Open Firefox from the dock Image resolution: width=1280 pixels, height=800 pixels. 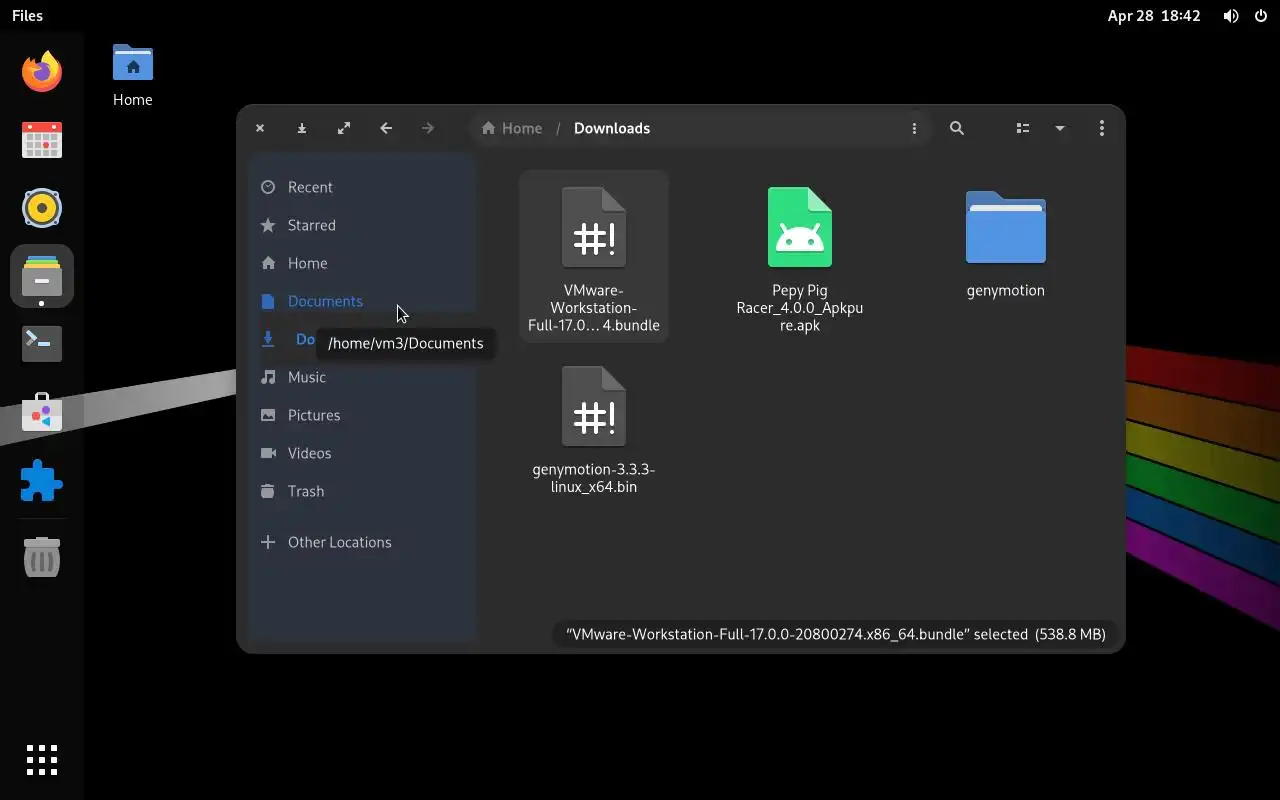pyautogui.click(x=42, y=72)
